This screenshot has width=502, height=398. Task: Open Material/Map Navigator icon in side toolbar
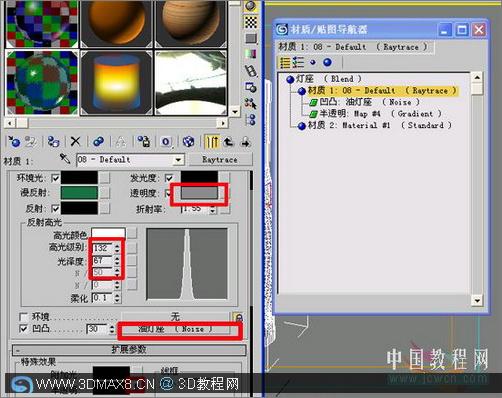click(251, 119)
